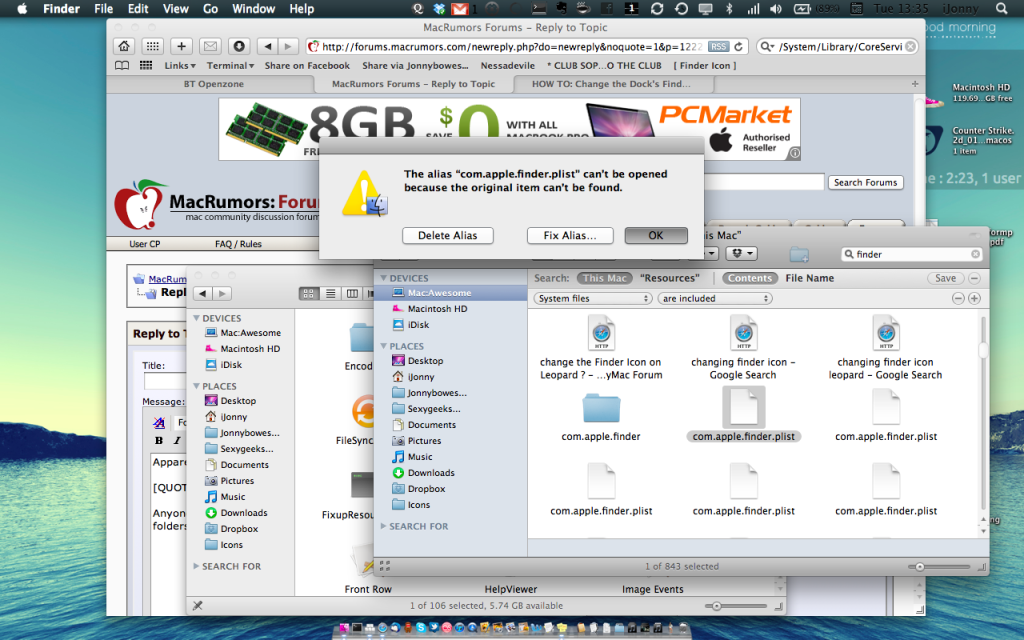Expand SEARCH FOR section in front Finder sidebar
The image size is (1024, 640).
384,526
